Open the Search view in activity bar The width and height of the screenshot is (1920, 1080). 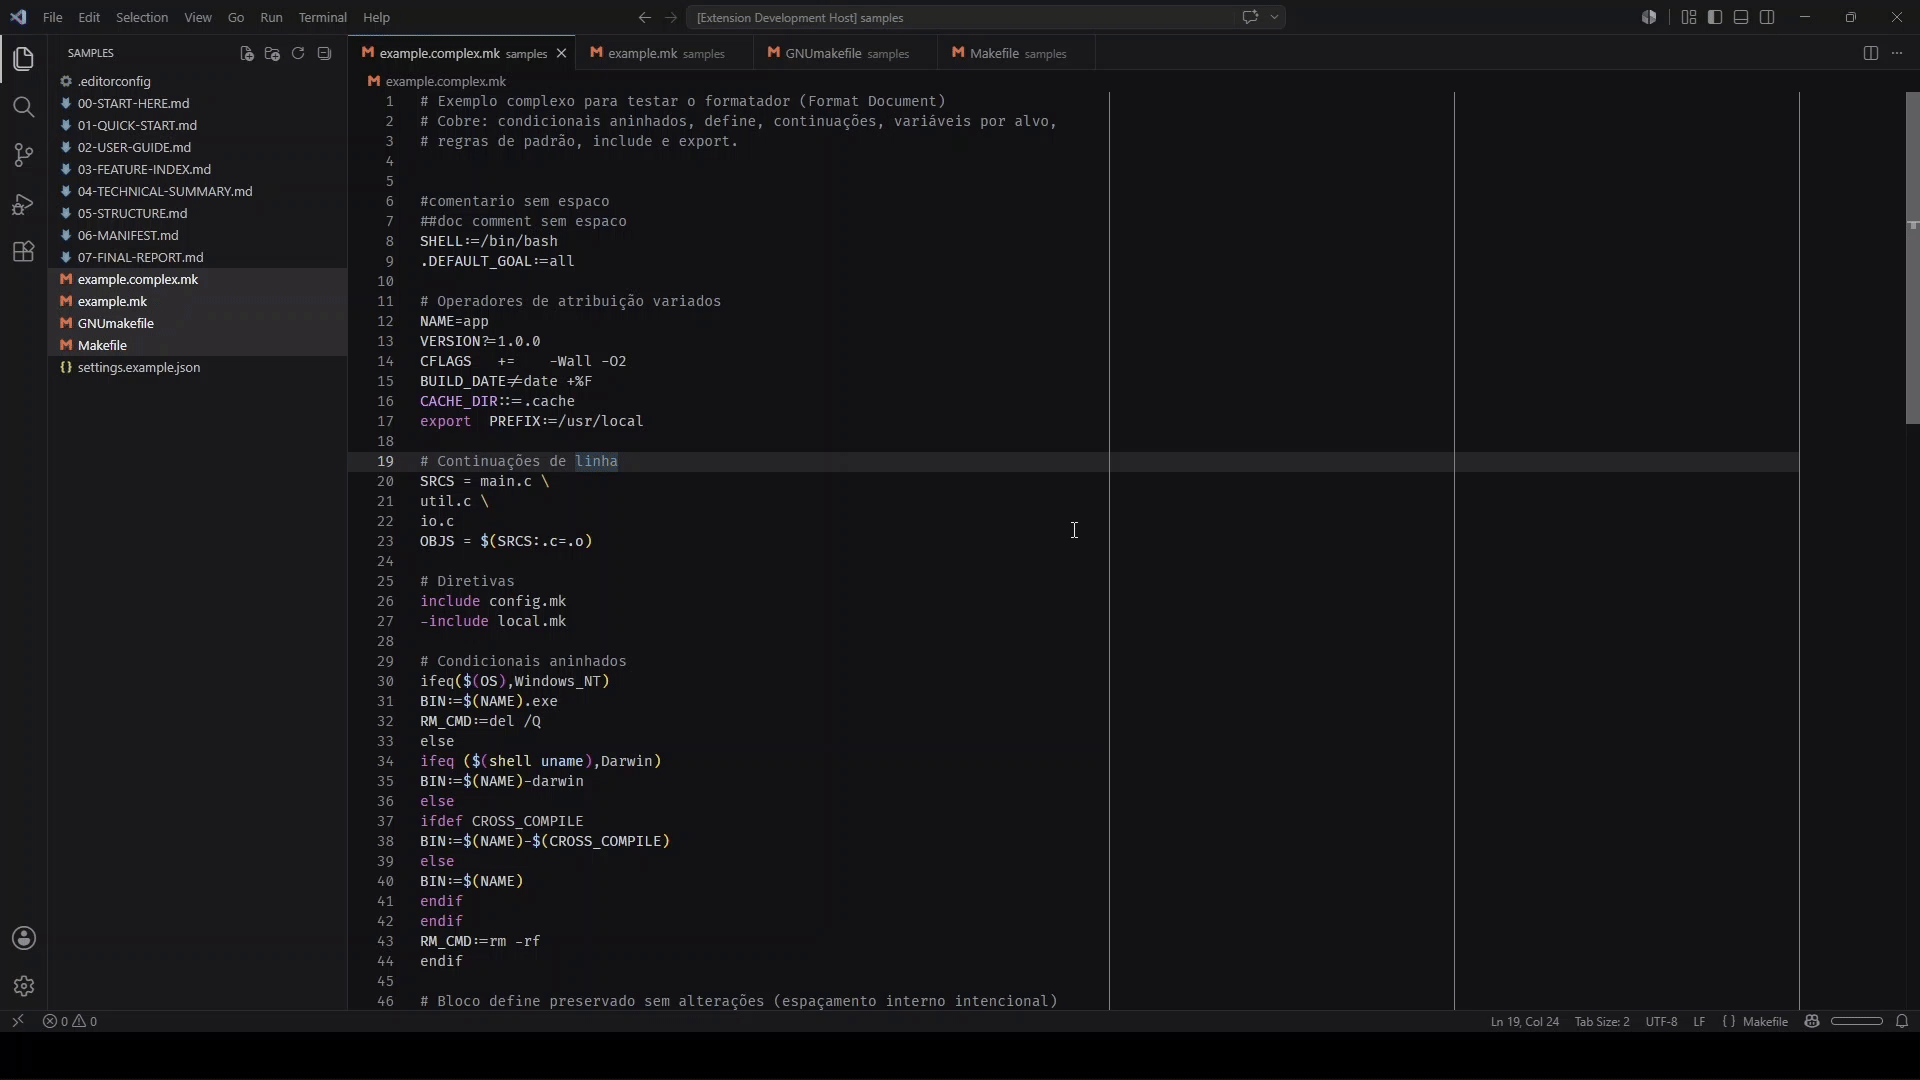(24, 107)
